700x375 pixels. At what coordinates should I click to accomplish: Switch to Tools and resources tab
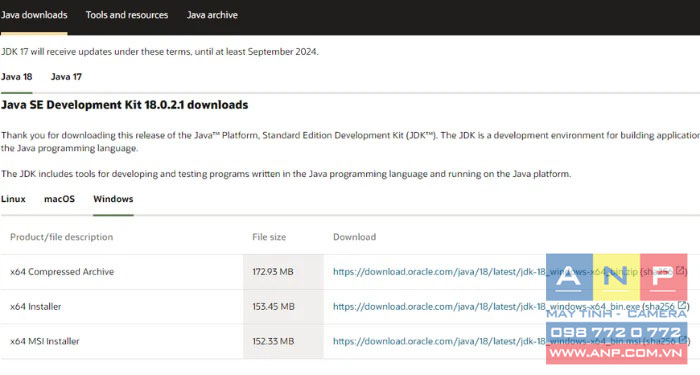(127, 15)
